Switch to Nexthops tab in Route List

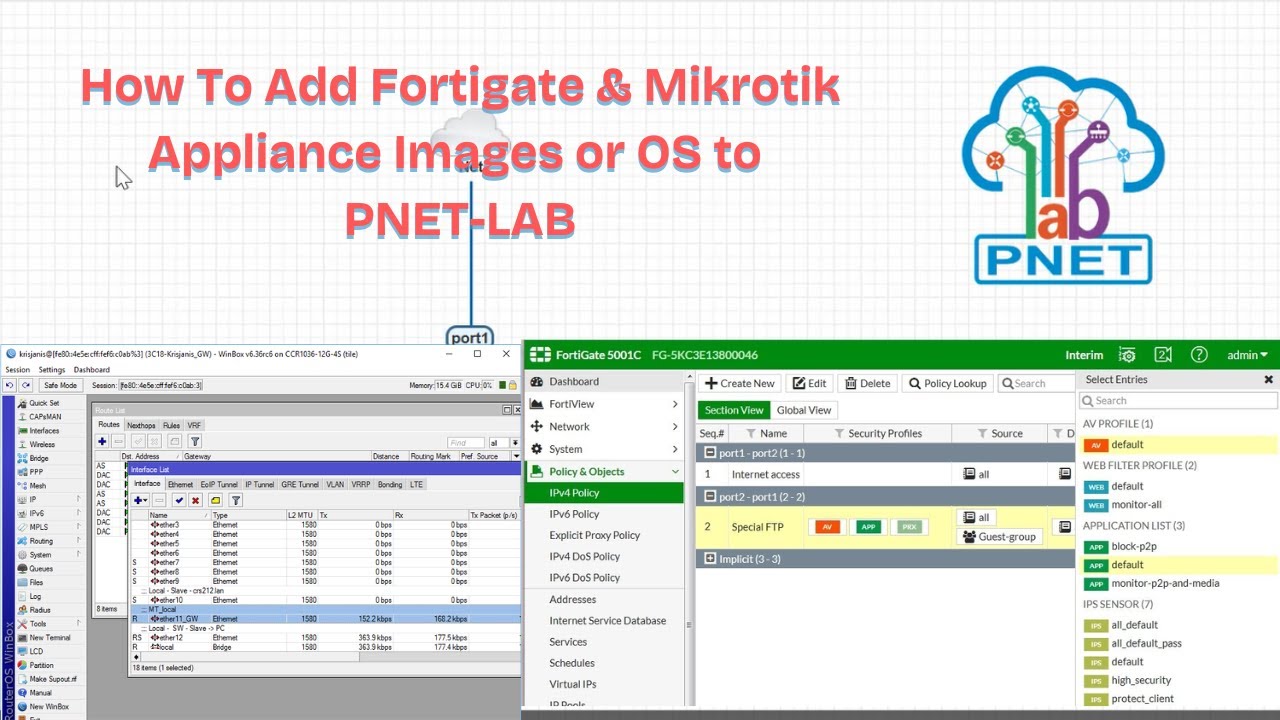tap(141, 425)
